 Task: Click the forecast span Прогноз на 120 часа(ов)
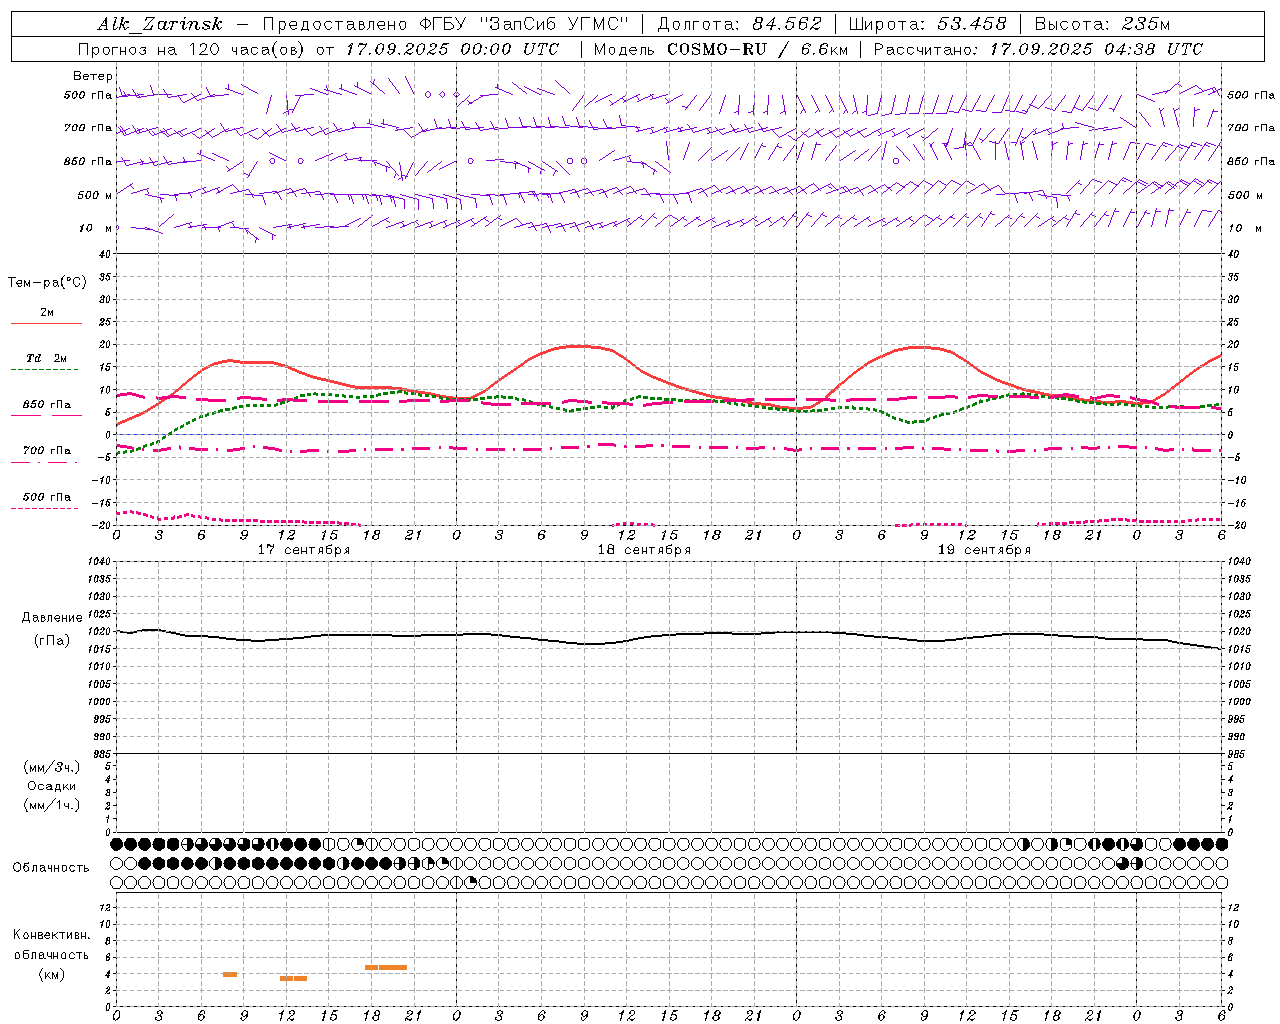click(x=192, y=49)
